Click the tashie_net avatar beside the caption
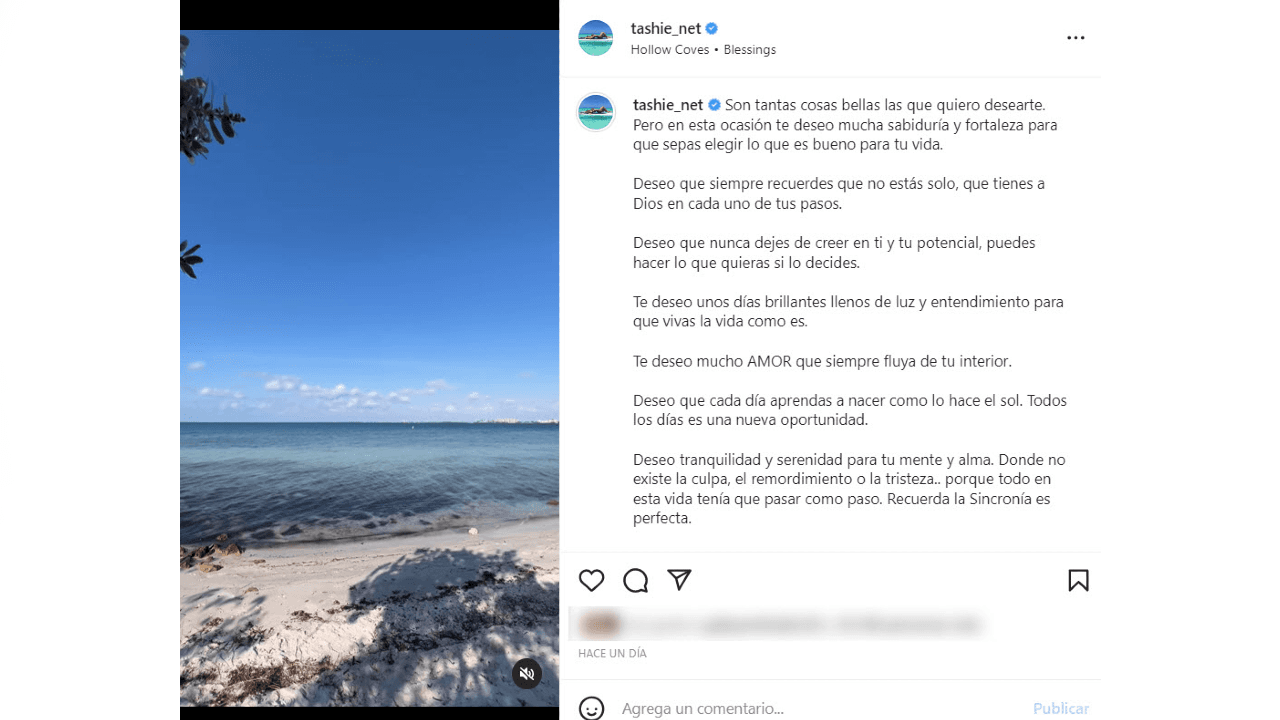1280x720 pixels. click(596, 112)
